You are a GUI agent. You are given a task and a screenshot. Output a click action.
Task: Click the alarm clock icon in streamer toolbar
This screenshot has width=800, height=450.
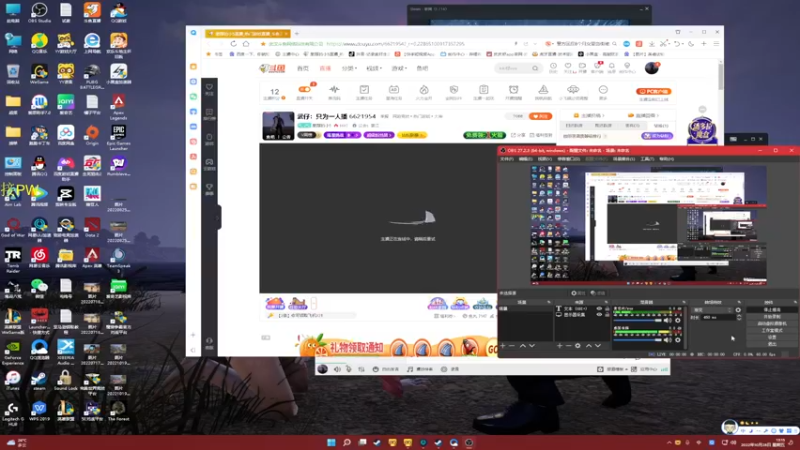(x=513, y=92)
